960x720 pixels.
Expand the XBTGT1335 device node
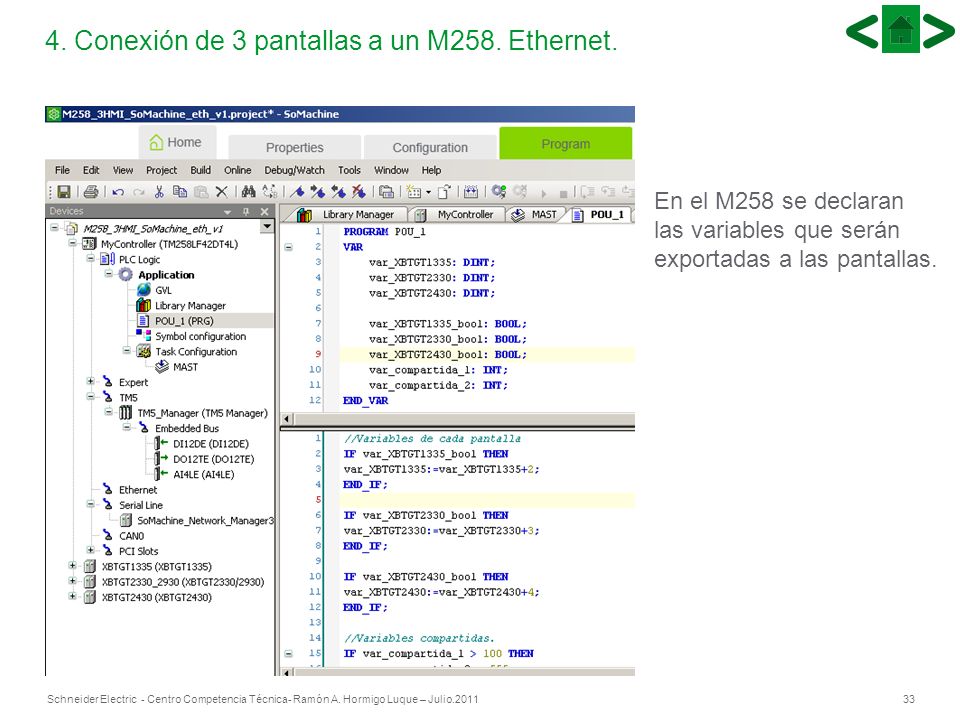tap(72, 566)
